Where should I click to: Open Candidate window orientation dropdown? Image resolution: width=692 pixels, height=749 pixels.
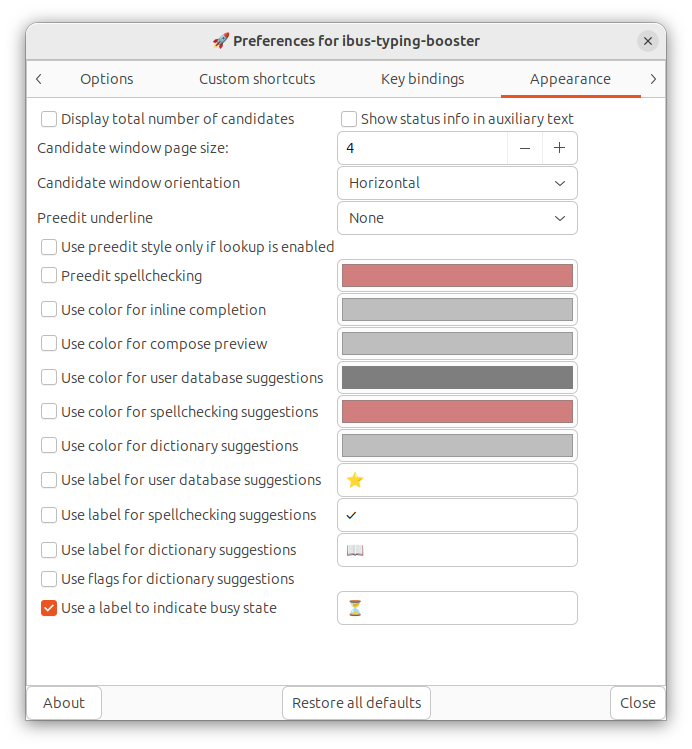tap(457, 183)
